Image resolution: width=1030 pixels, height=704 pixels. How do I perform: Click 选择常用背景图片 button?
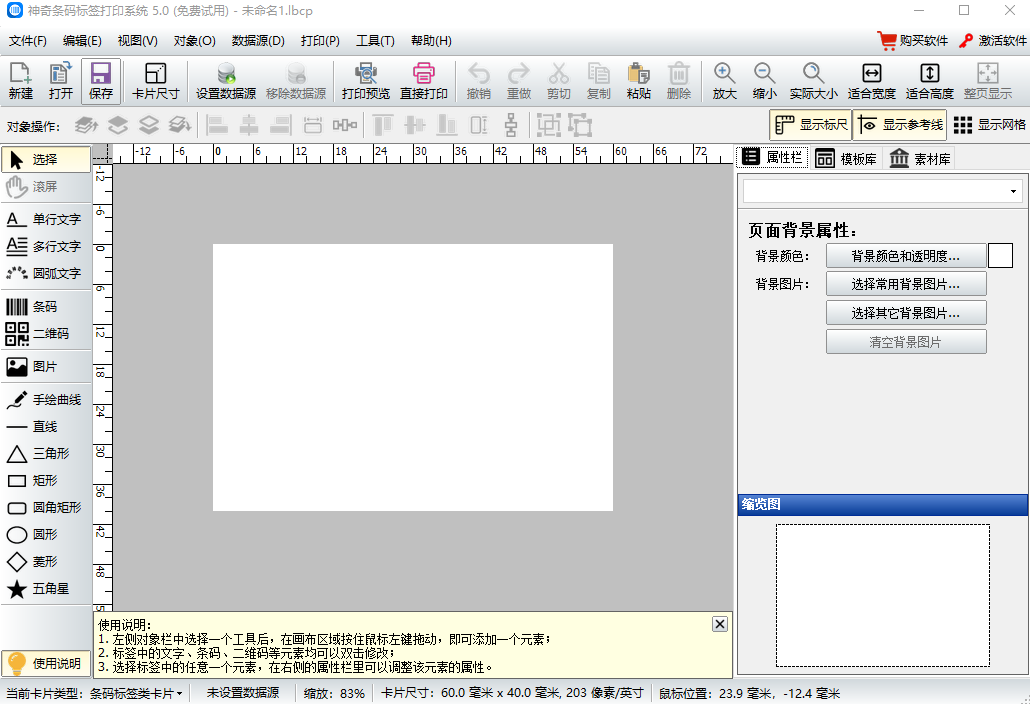906,284
